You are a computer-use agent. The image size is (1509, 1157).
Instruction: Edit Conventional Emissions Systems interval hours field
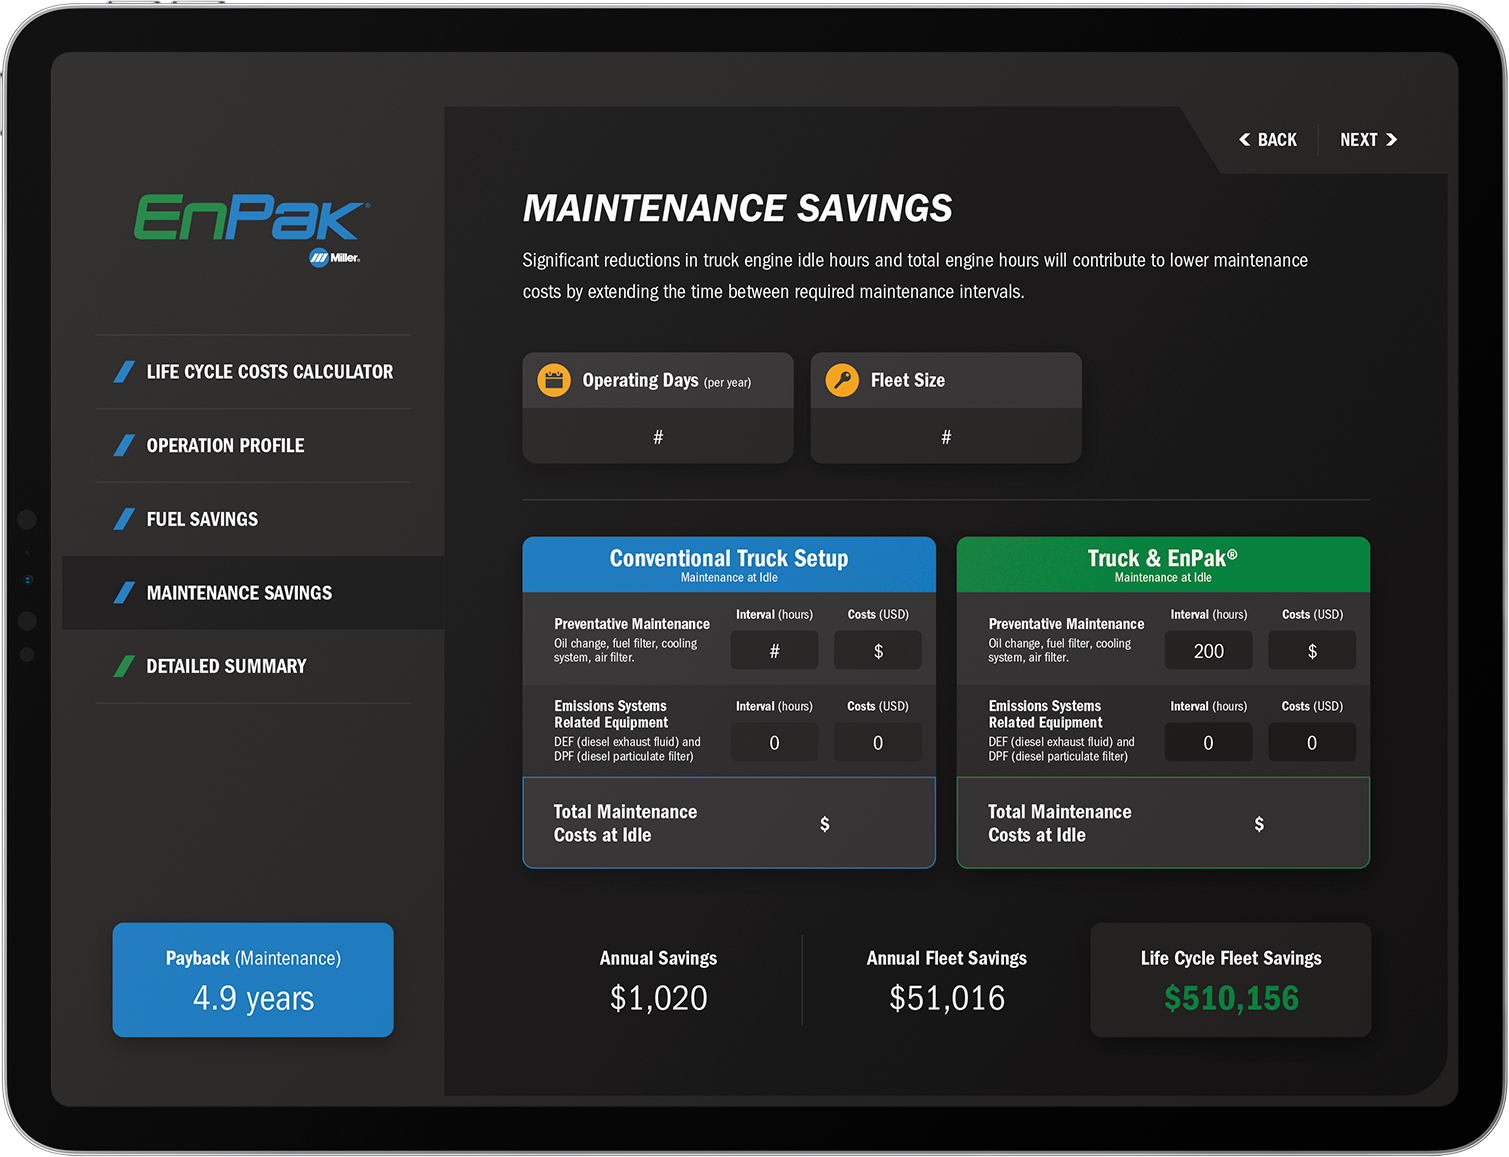[774, 743]
